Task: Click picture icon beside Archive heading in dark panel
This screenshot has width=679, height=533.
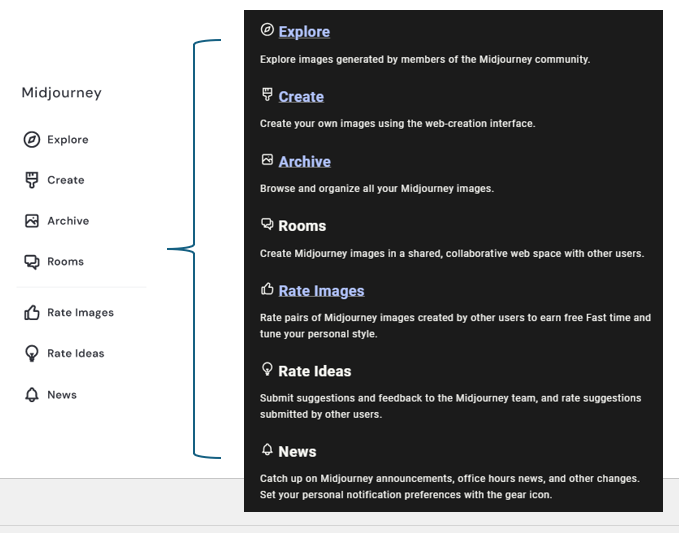Action: coord(267,159)
